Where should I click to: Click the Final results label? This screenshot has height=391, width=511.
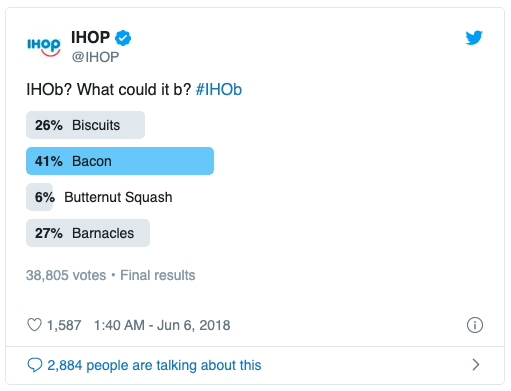click(158, 275)
